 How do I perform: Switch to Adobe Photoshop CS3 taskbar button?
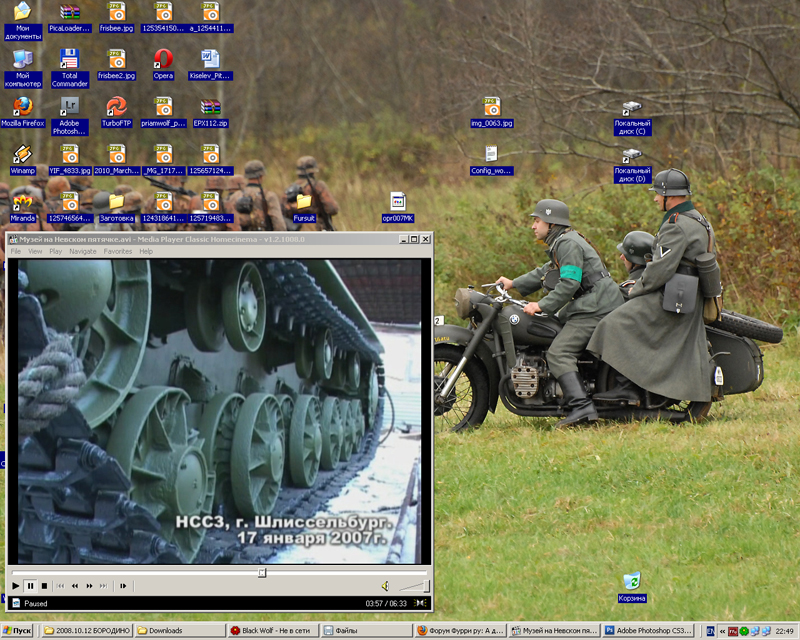click(x=648, y=631)
